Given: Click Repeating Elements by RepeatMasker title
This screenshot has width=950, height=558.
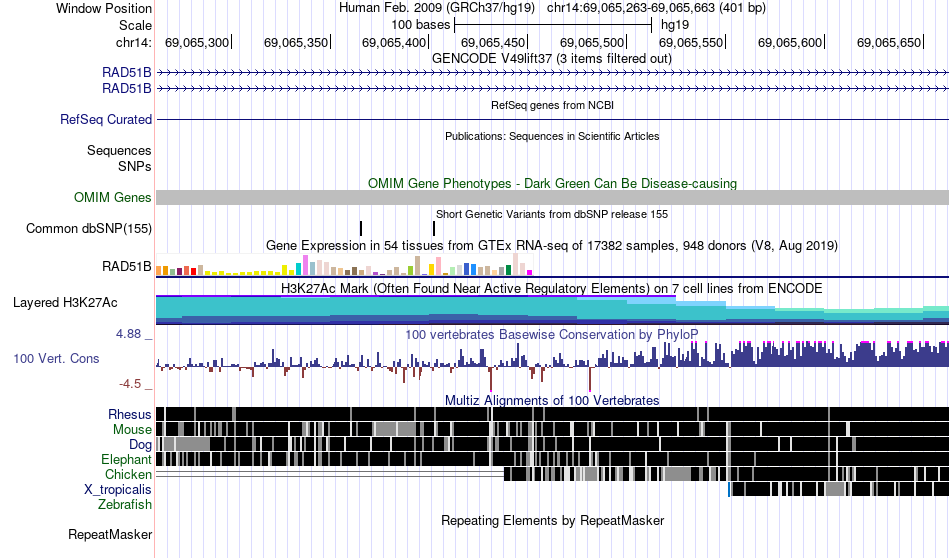Looking at the screenshot, I should (552, 520).
